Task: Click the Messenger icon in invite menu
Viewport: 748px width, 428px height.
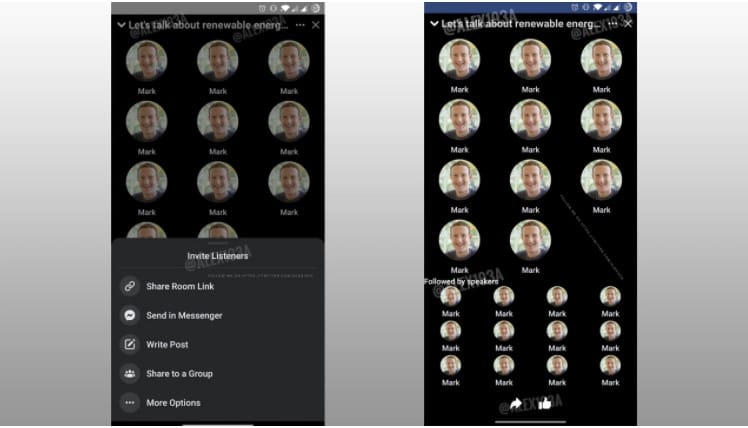Action: click(x=129, y=315)
